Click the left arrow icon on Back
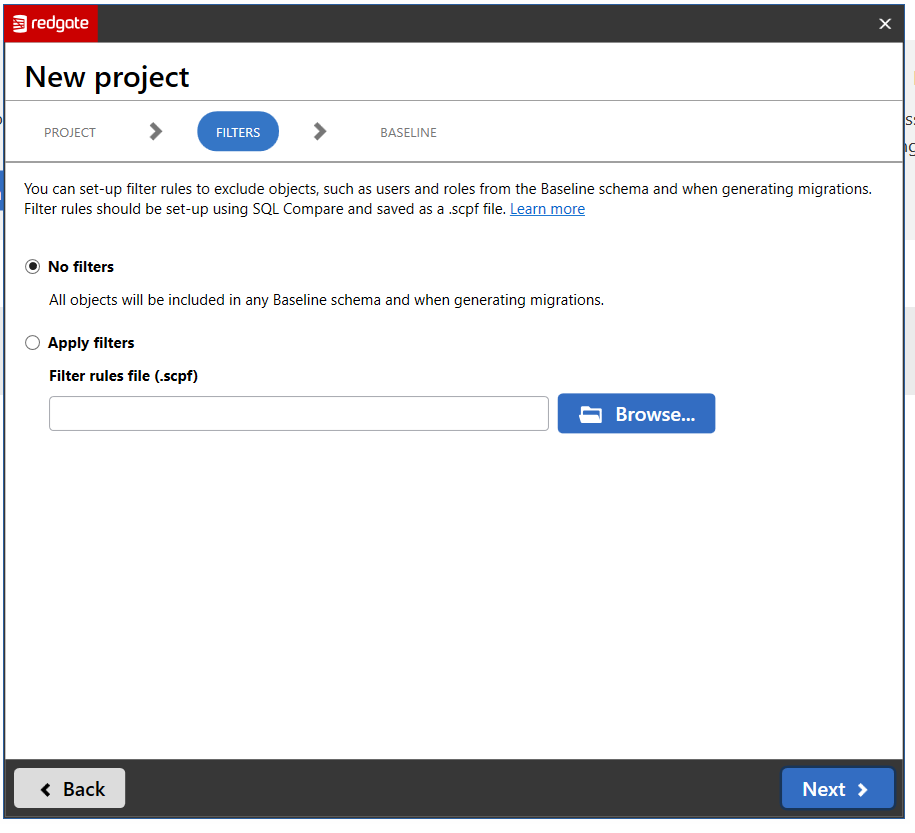The height and width of the screenshot is (833, 915). 46,789
